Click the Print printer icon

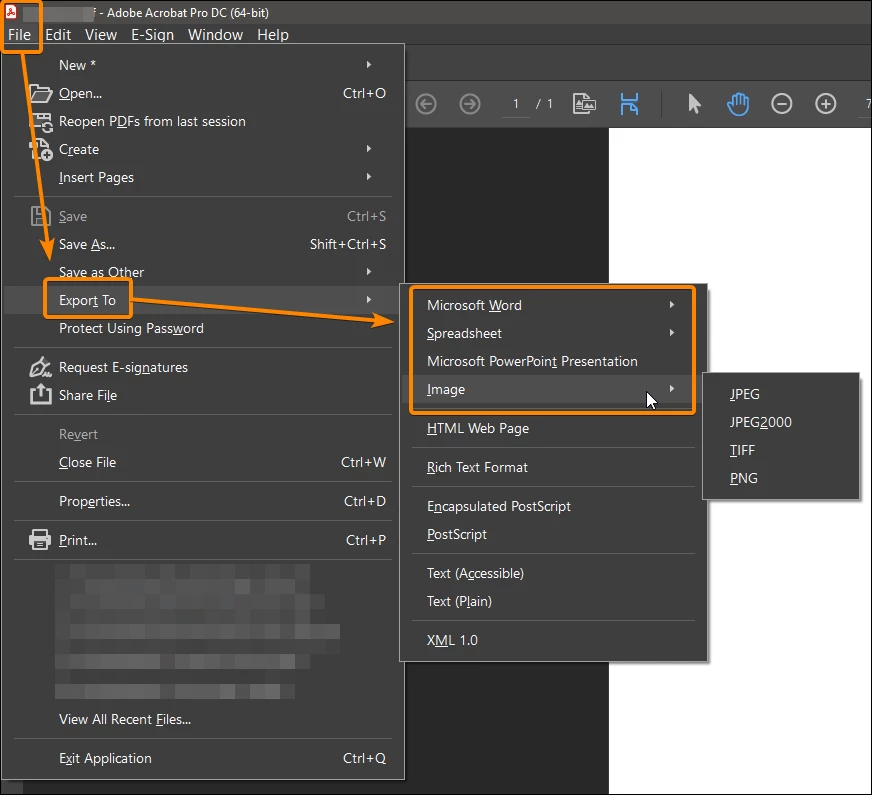point(40,540)
